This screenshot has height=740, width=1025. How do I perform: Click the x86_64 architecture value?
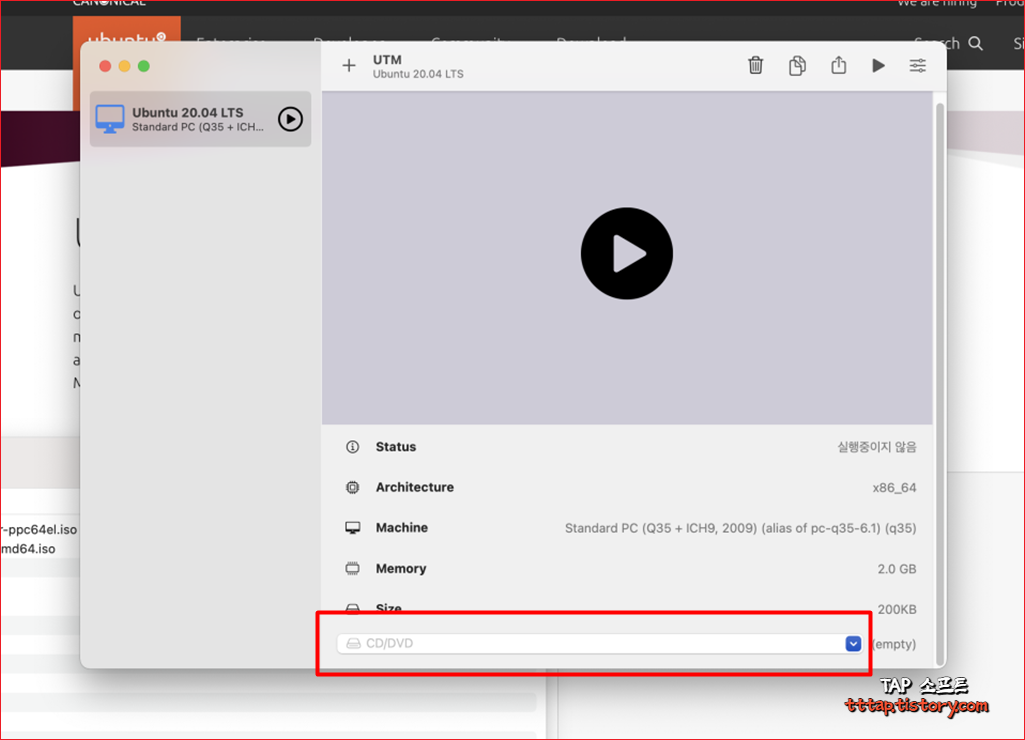pos(894,488)
